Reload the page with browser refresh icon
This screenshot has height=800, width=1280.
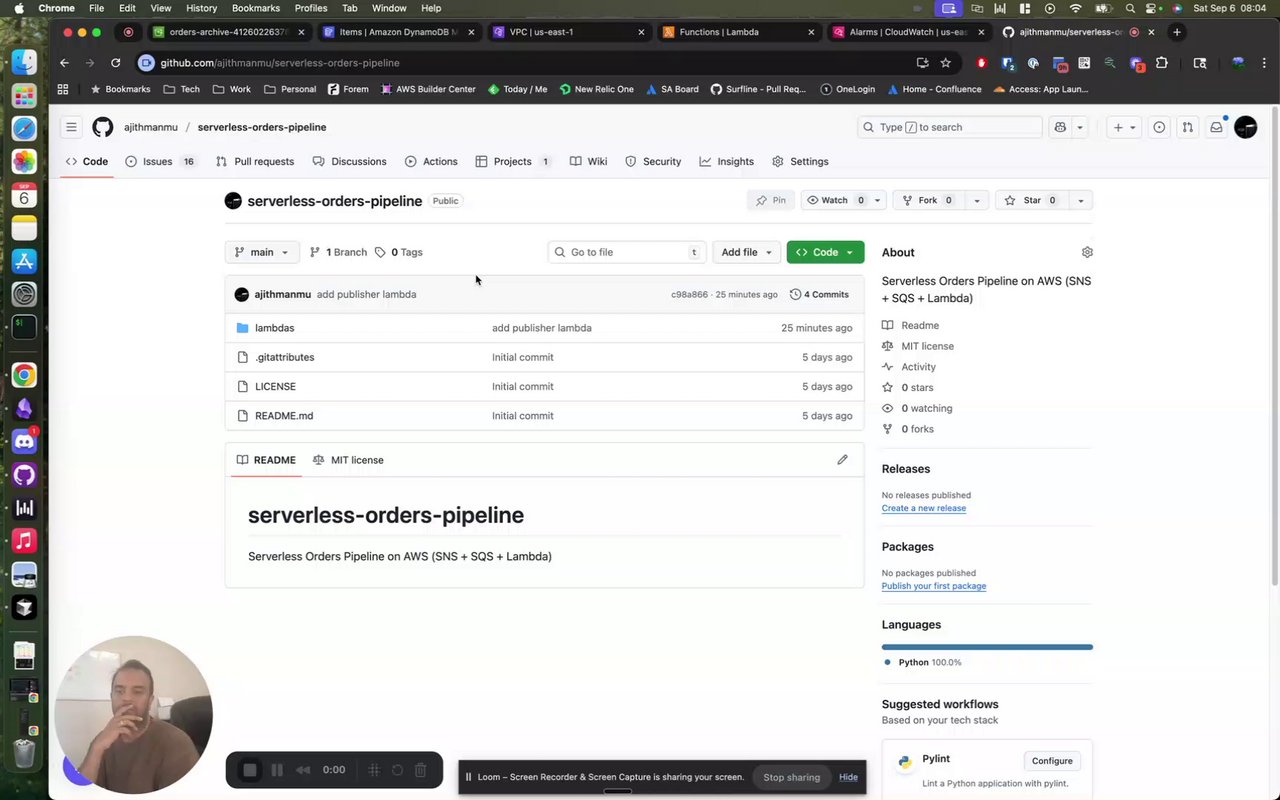pyautogui.click(x=115, y=62)
